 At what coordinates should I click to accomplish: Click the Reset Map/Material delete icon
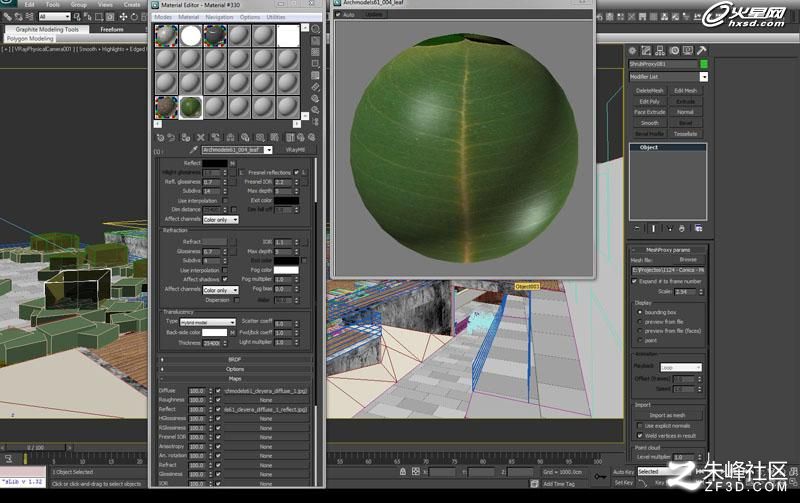(201, 138)
